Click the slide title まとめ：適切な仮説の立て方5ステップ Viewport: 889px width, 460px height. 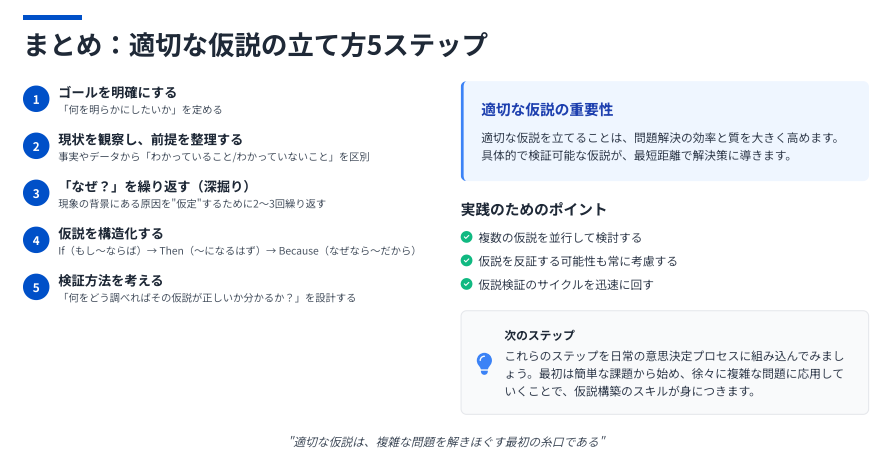click(x=255, y=44)
